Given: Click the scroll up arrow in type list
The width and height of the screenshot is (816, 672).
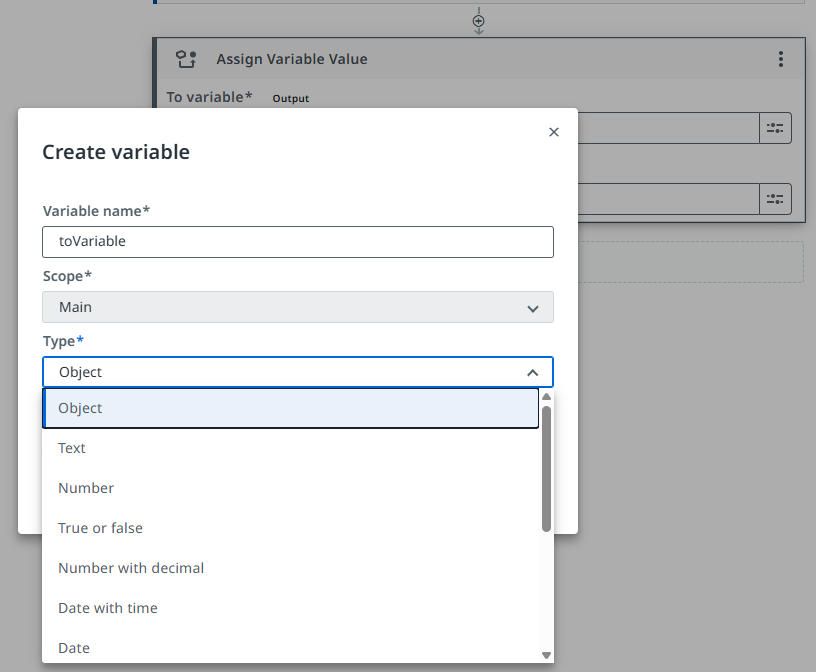Looking at the screenshot, I should (546, 396).
